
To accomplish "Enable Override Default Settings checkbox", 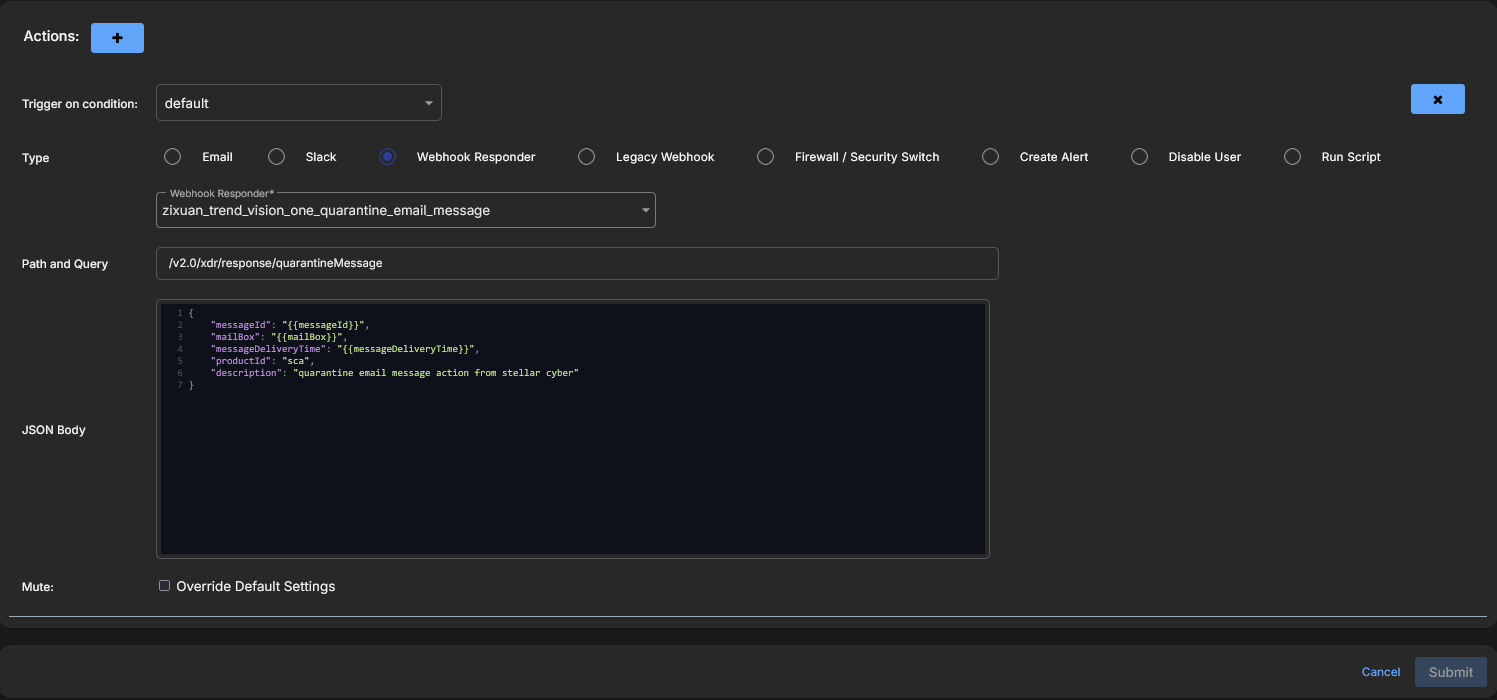I will 165,586.
